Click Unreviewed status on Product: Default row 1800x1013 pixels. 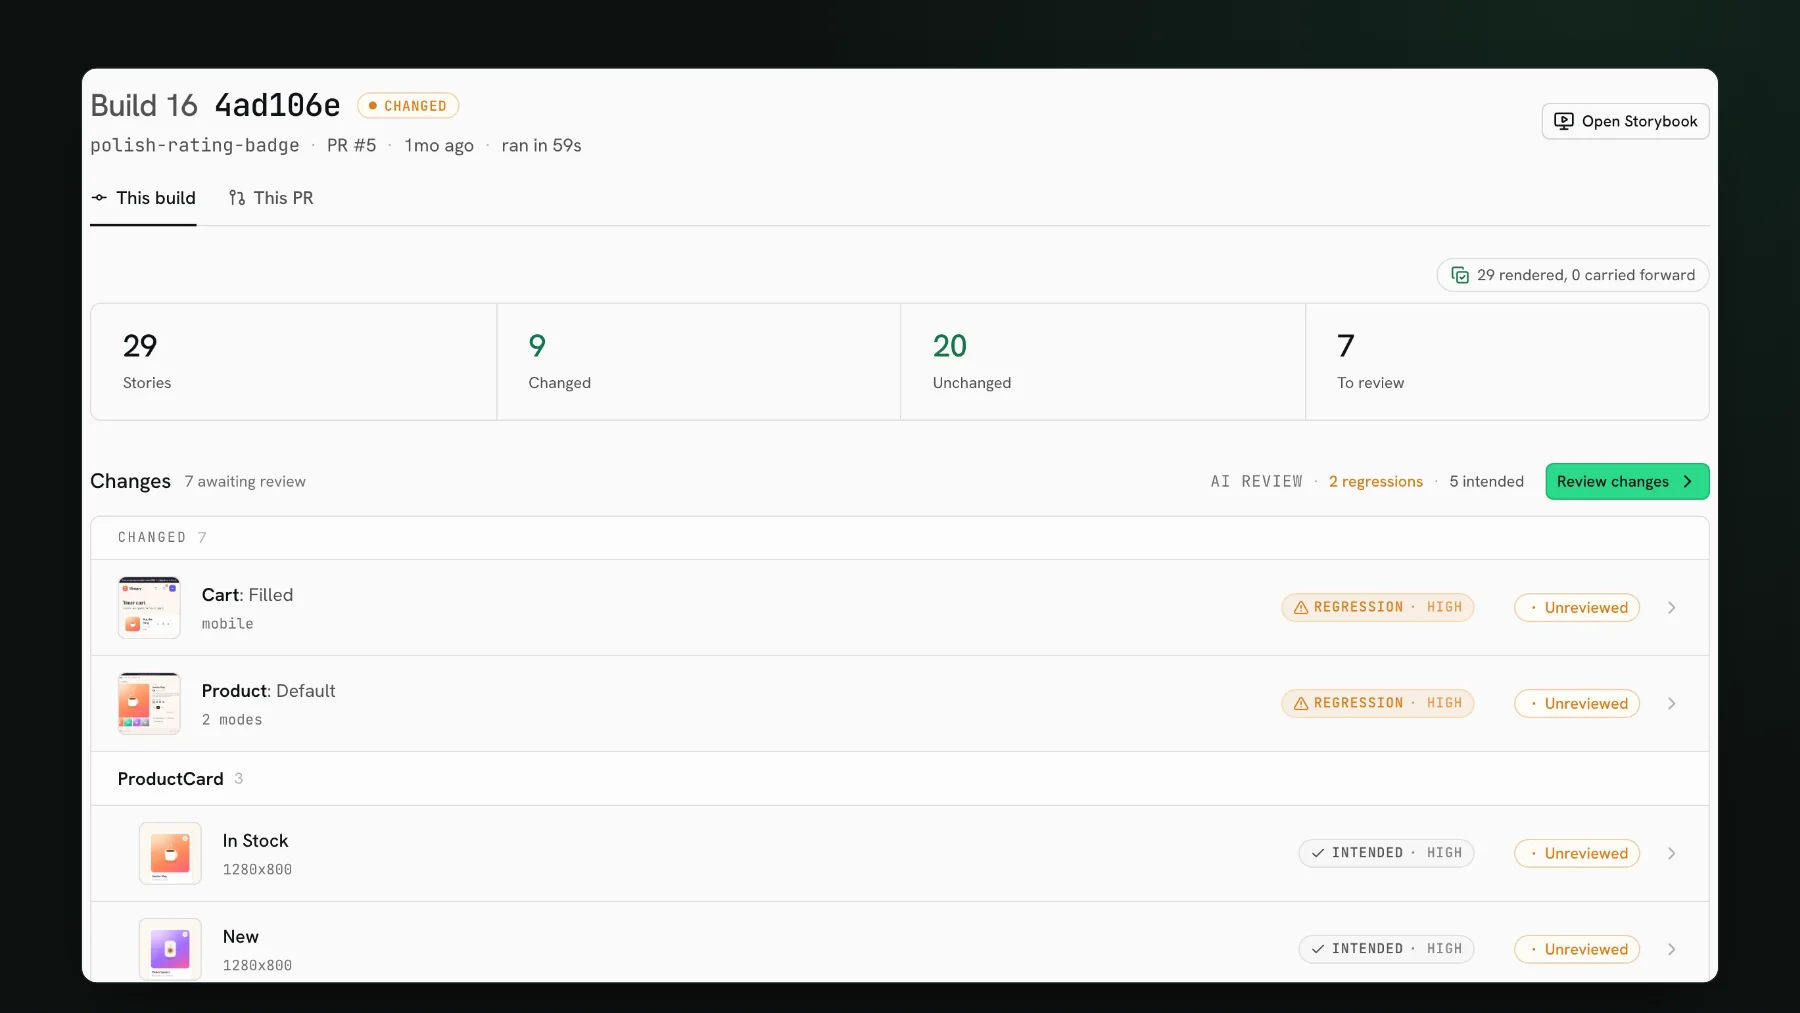click(1577, 704)
